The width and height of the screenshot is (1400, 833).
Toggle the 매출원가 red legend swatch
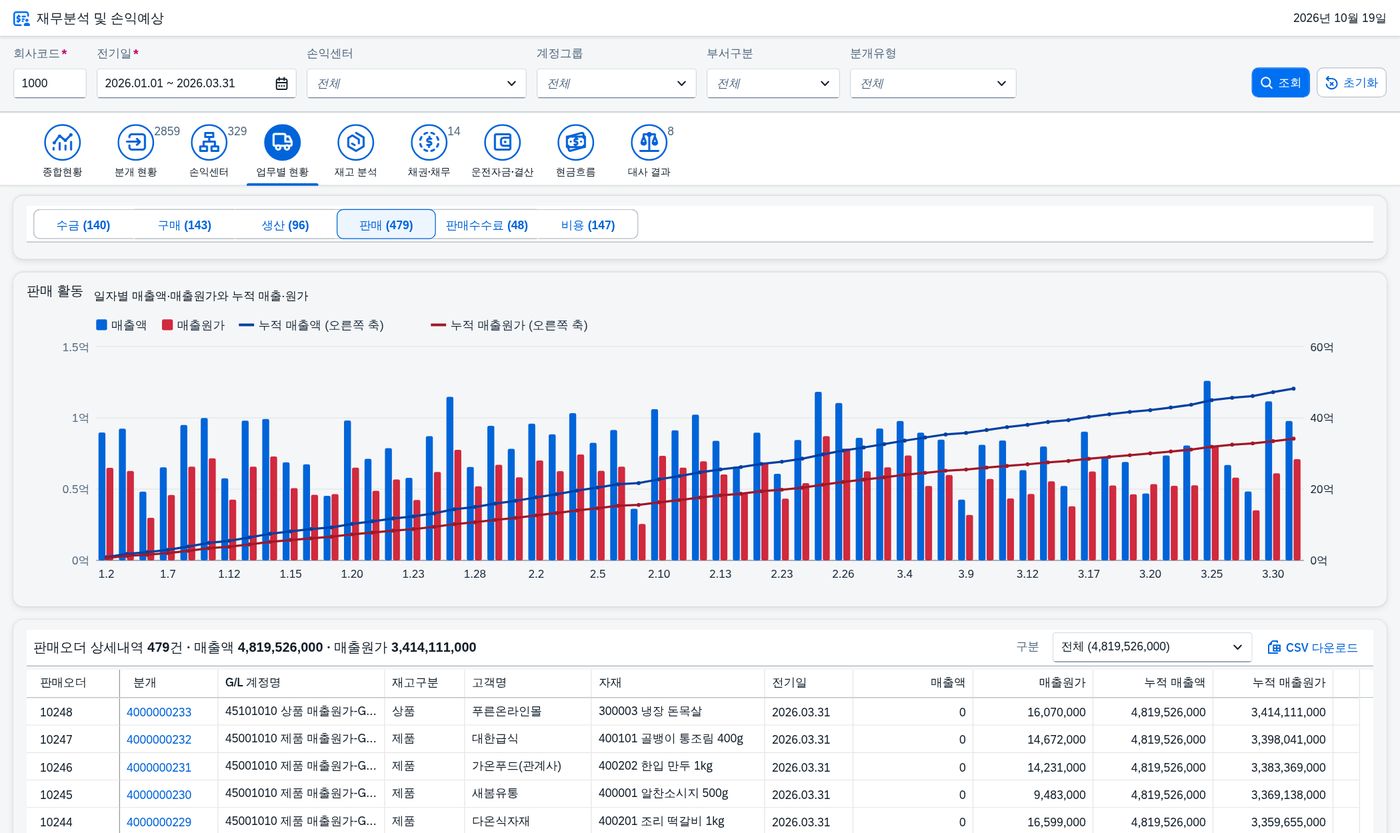coord(167,325)
